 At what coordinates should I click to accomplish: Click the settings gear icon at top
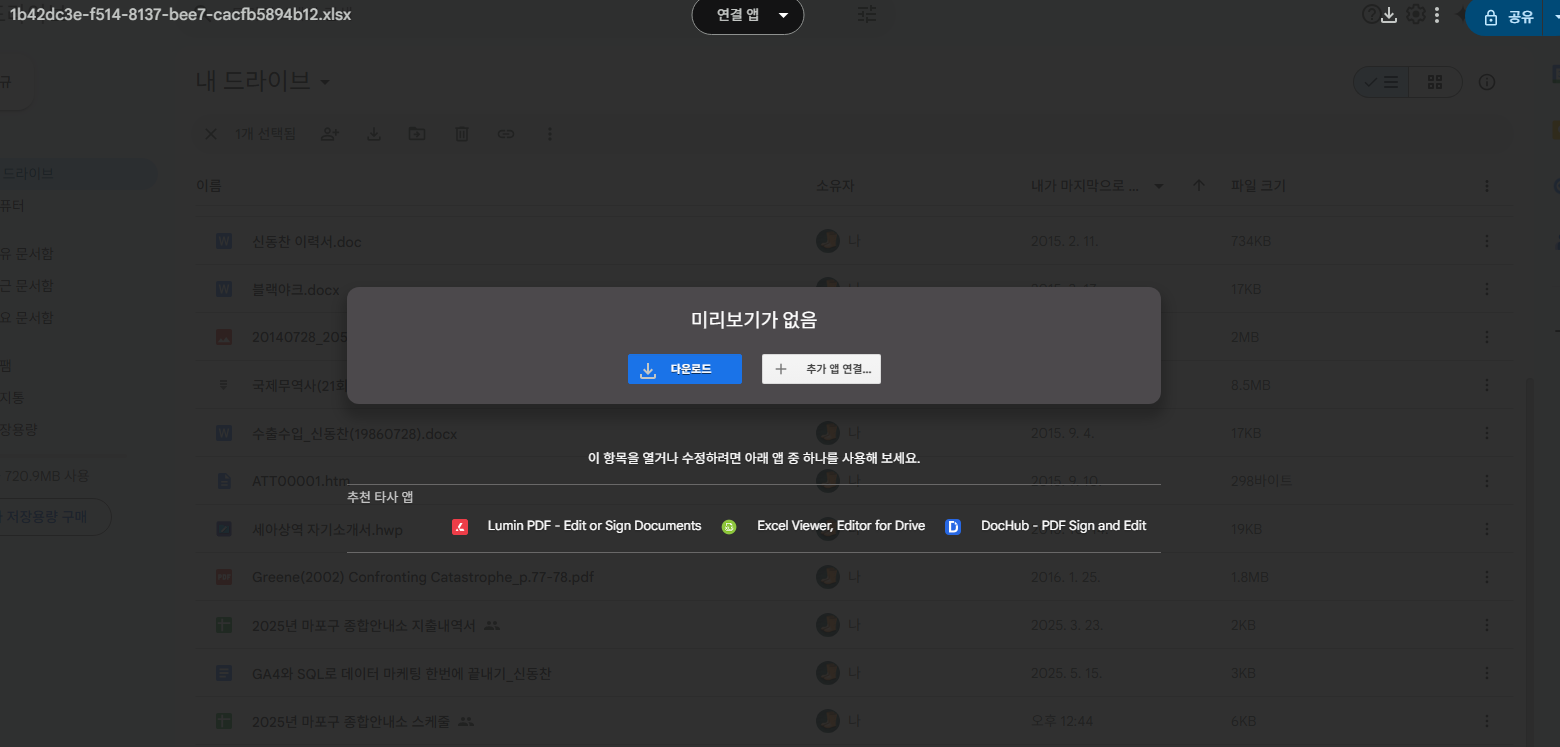(1415, 15)
